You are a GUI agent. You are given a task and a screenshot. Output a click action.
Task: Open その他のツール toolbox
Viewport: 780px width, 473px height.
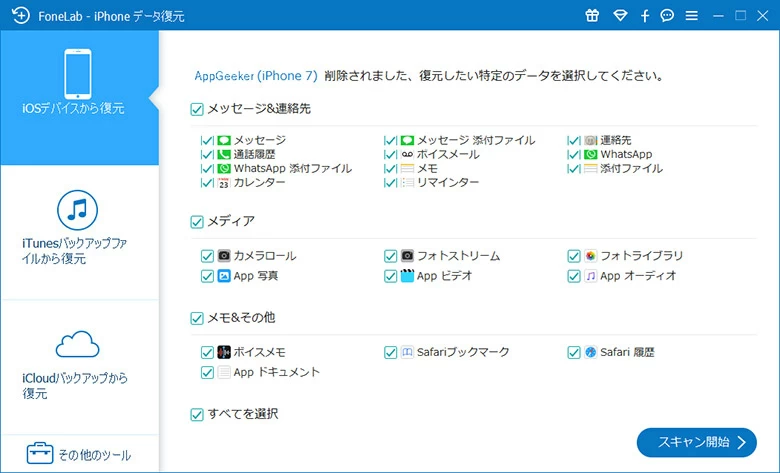pyautogui.click(x=79, y=455)
